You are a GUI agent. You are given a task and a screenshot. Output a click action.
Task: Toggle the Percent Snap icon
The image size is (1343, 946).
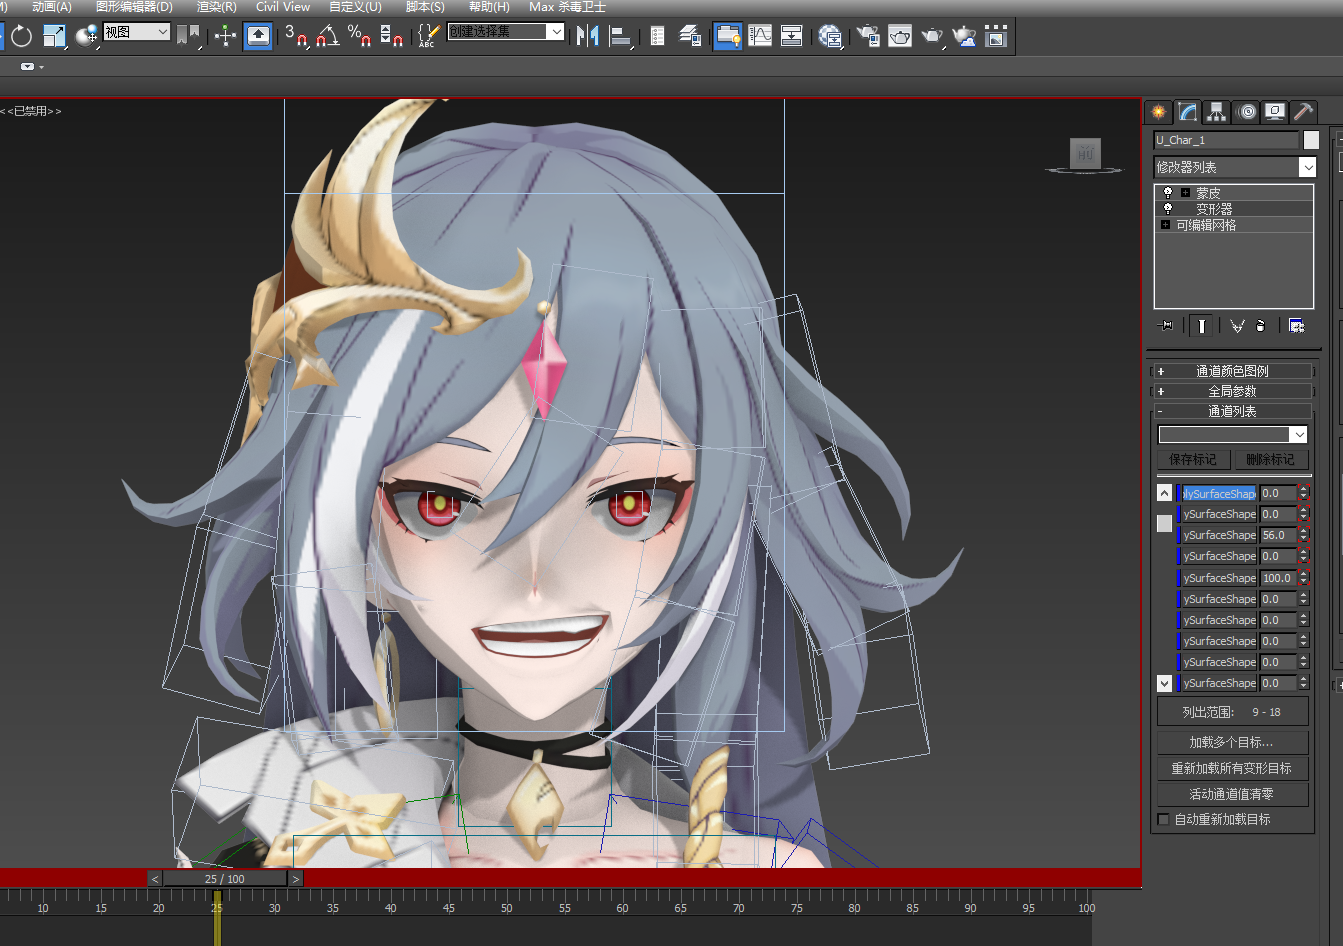[360, 37]
